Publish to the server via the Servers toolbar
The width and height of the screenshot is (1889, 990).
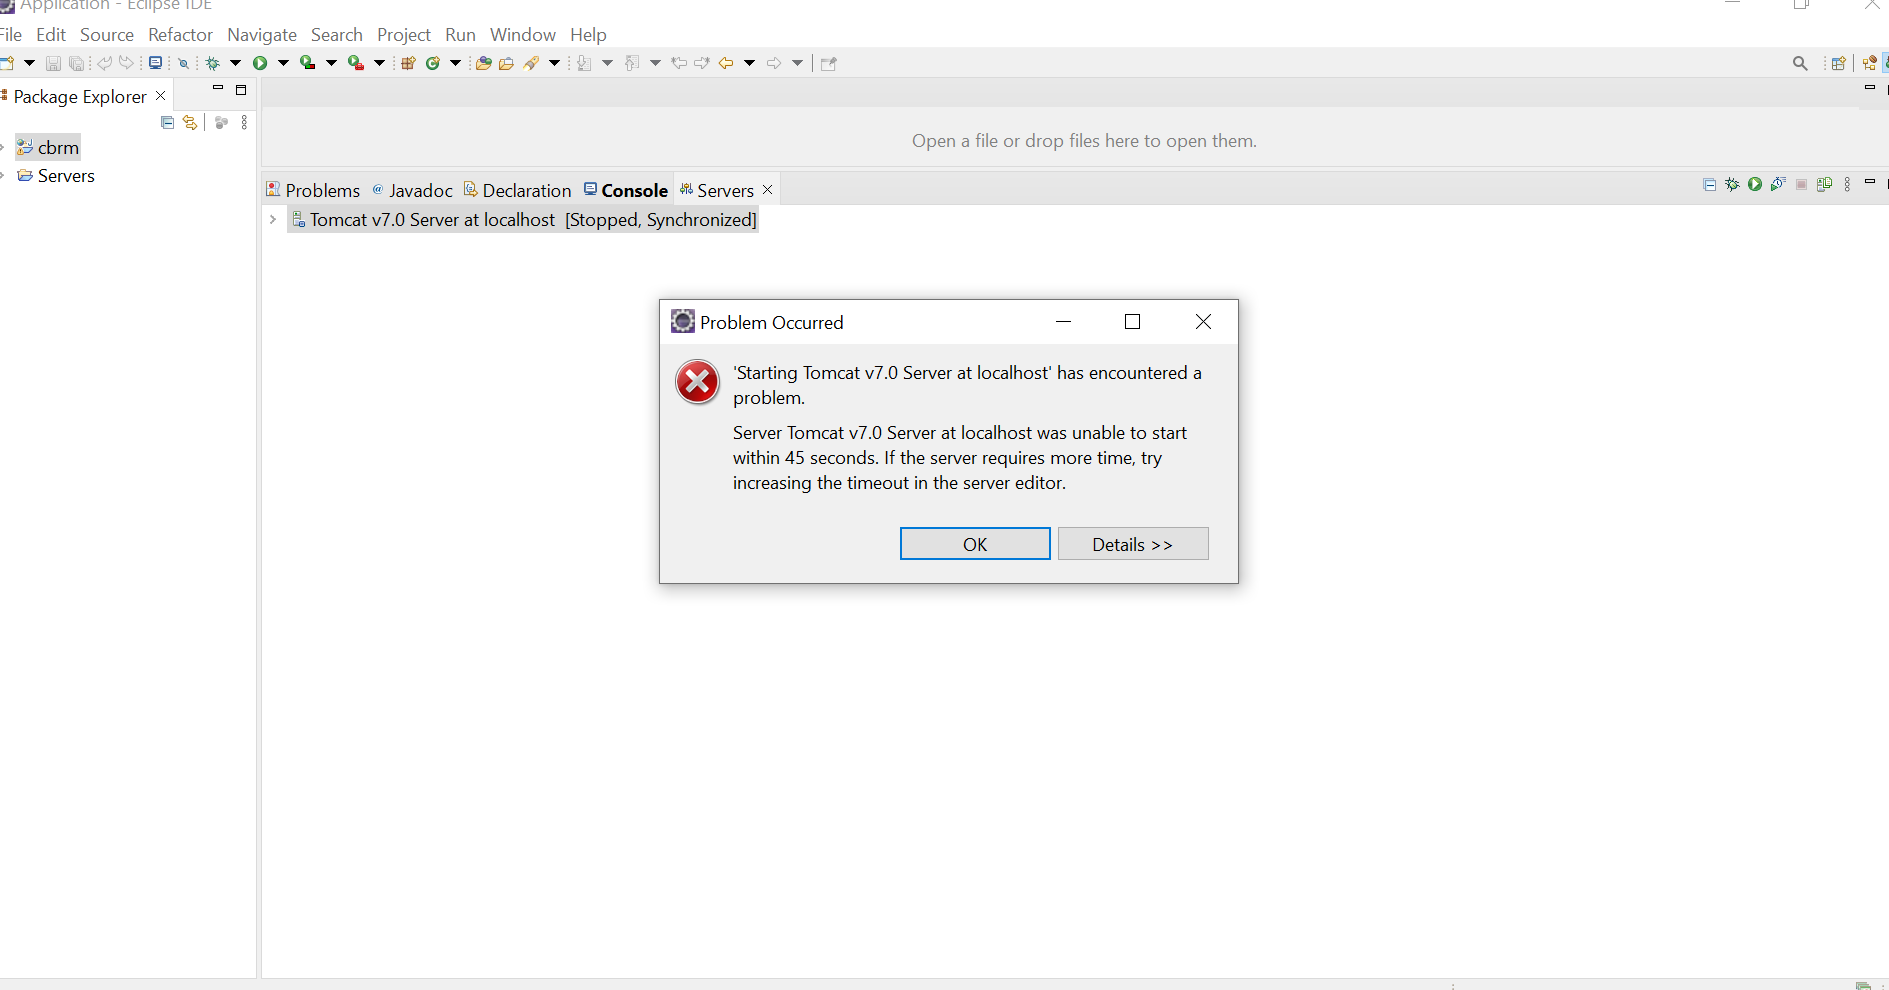1824,184
